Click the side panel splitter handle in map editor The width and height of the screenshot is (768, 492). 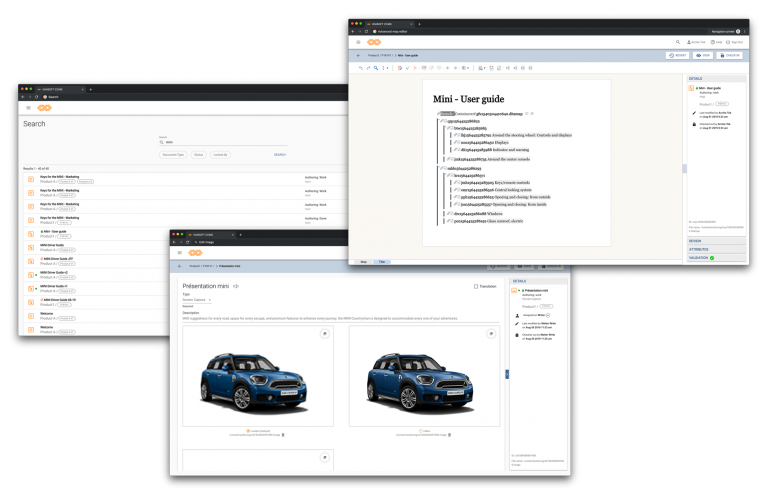pos(684,169)
